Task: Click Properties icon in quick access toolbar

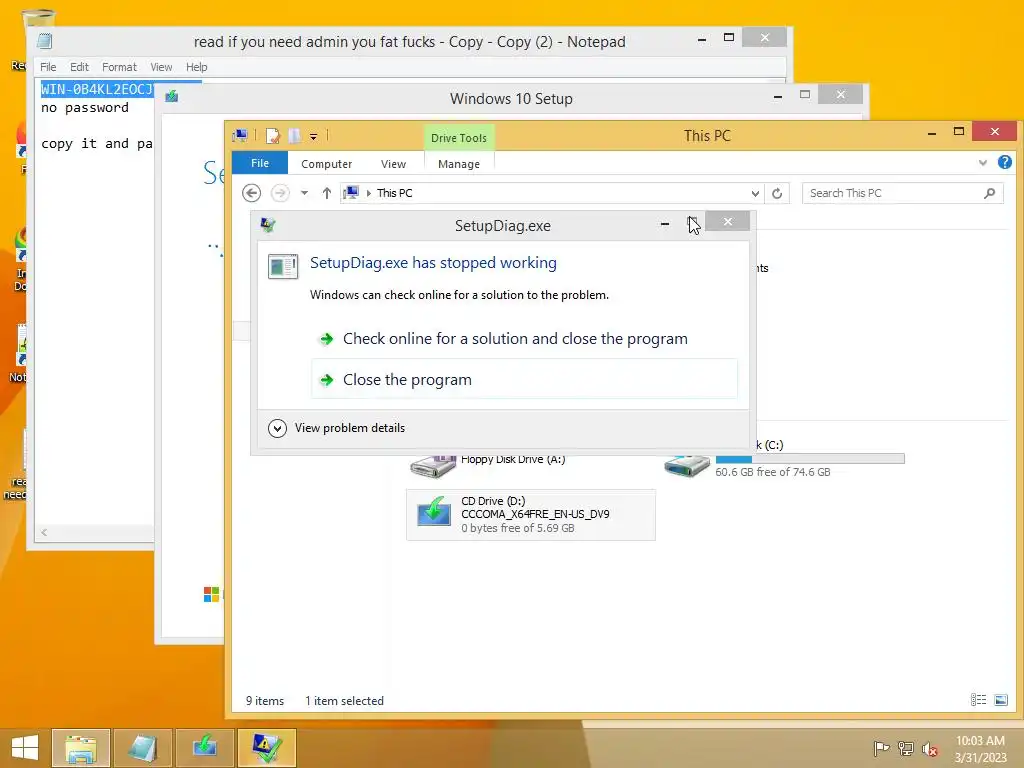Action: coord(272,136)
